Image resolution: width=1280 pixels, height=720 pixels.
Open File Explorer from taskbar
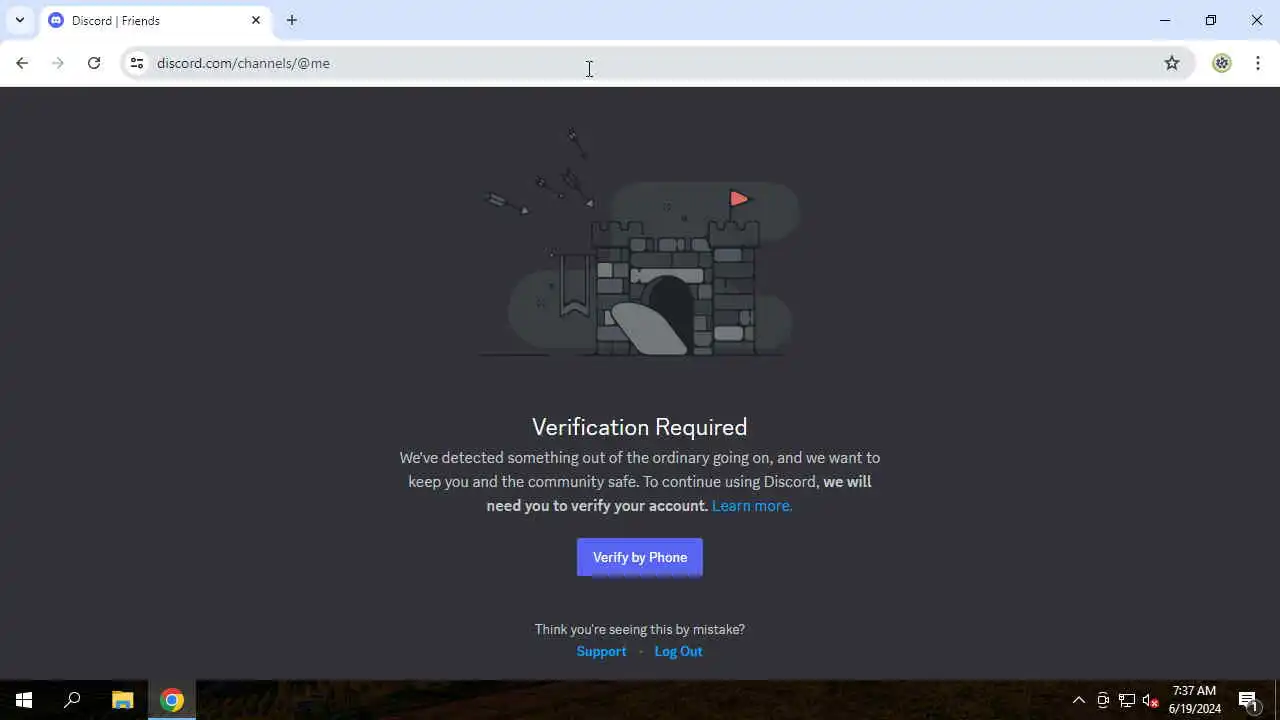click(x=122, y=700)
